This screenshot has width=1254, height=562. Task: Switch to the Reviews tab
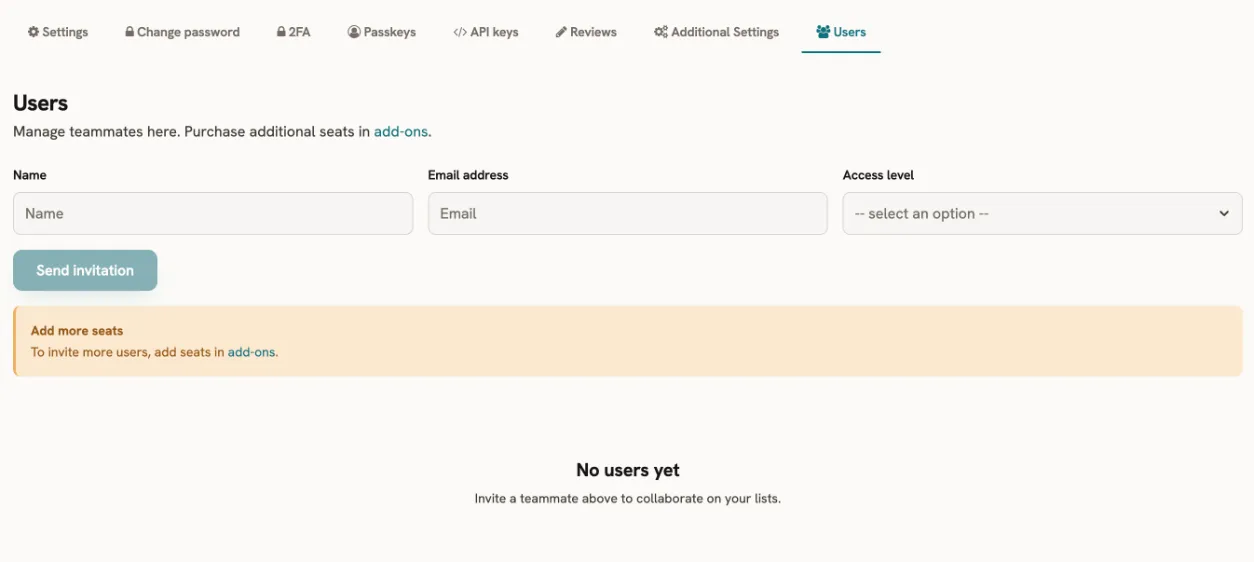(x=593, y=32)
